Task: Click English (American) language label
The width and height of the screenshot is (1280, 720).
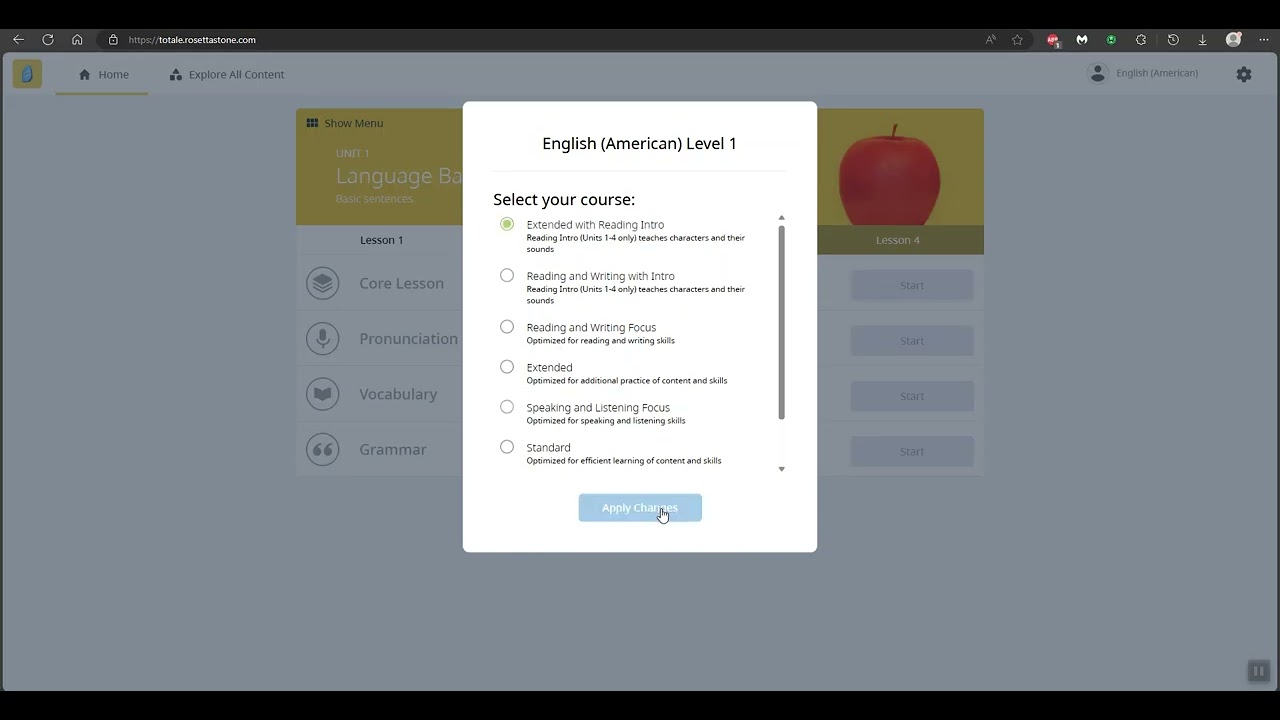Action: [1157, 73]
